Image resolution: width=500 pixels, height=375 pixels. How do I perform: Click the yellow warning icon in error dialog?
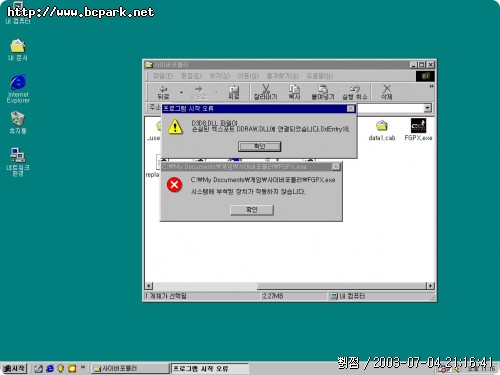[x=175, y=127]
